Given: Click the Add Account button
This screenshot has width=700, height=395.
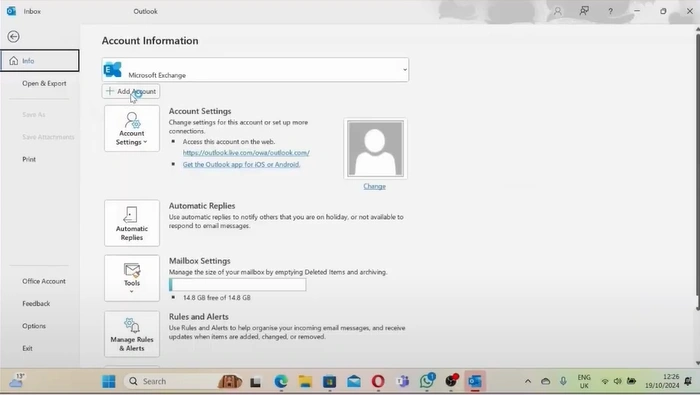Looking at the screenshot, I should (x=131, y=91).
